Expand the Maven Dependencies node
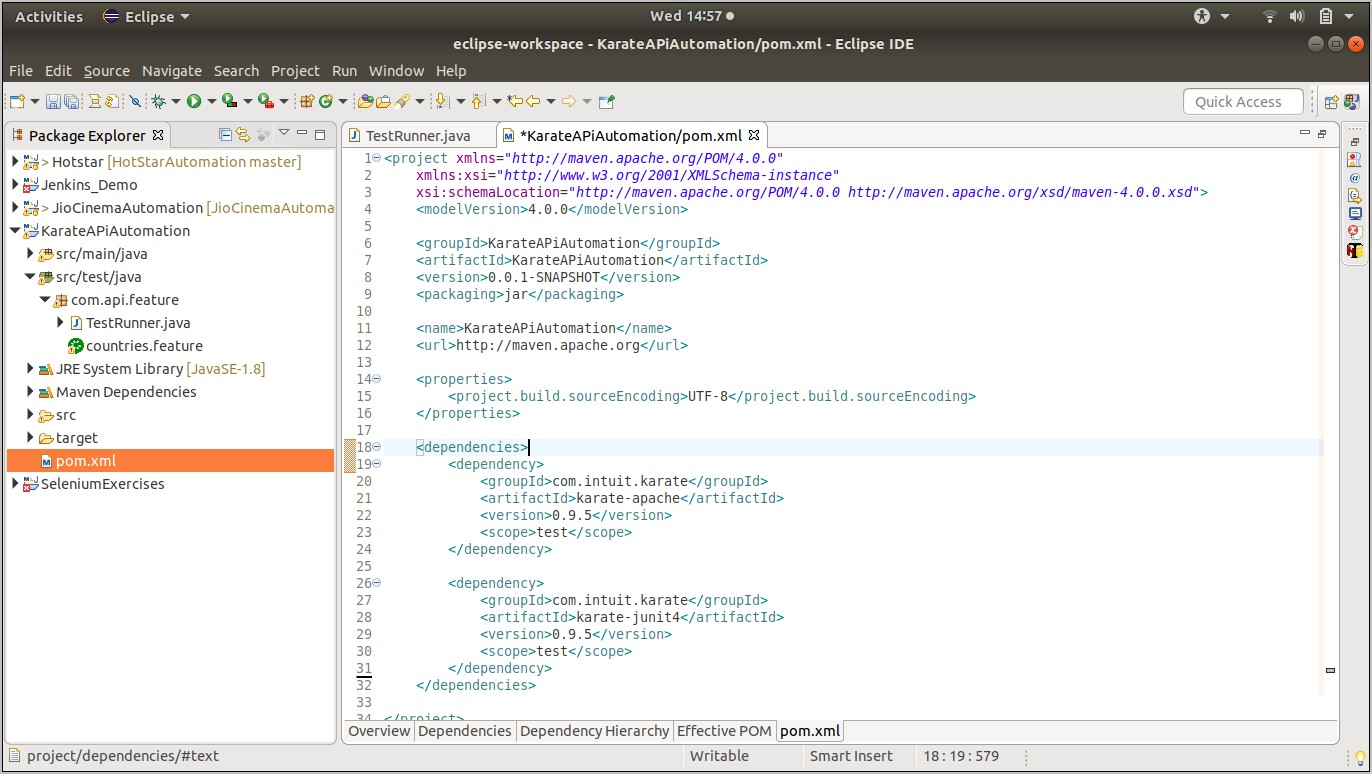The width and height of the screenshot is (1372, 774). (30, 391)
